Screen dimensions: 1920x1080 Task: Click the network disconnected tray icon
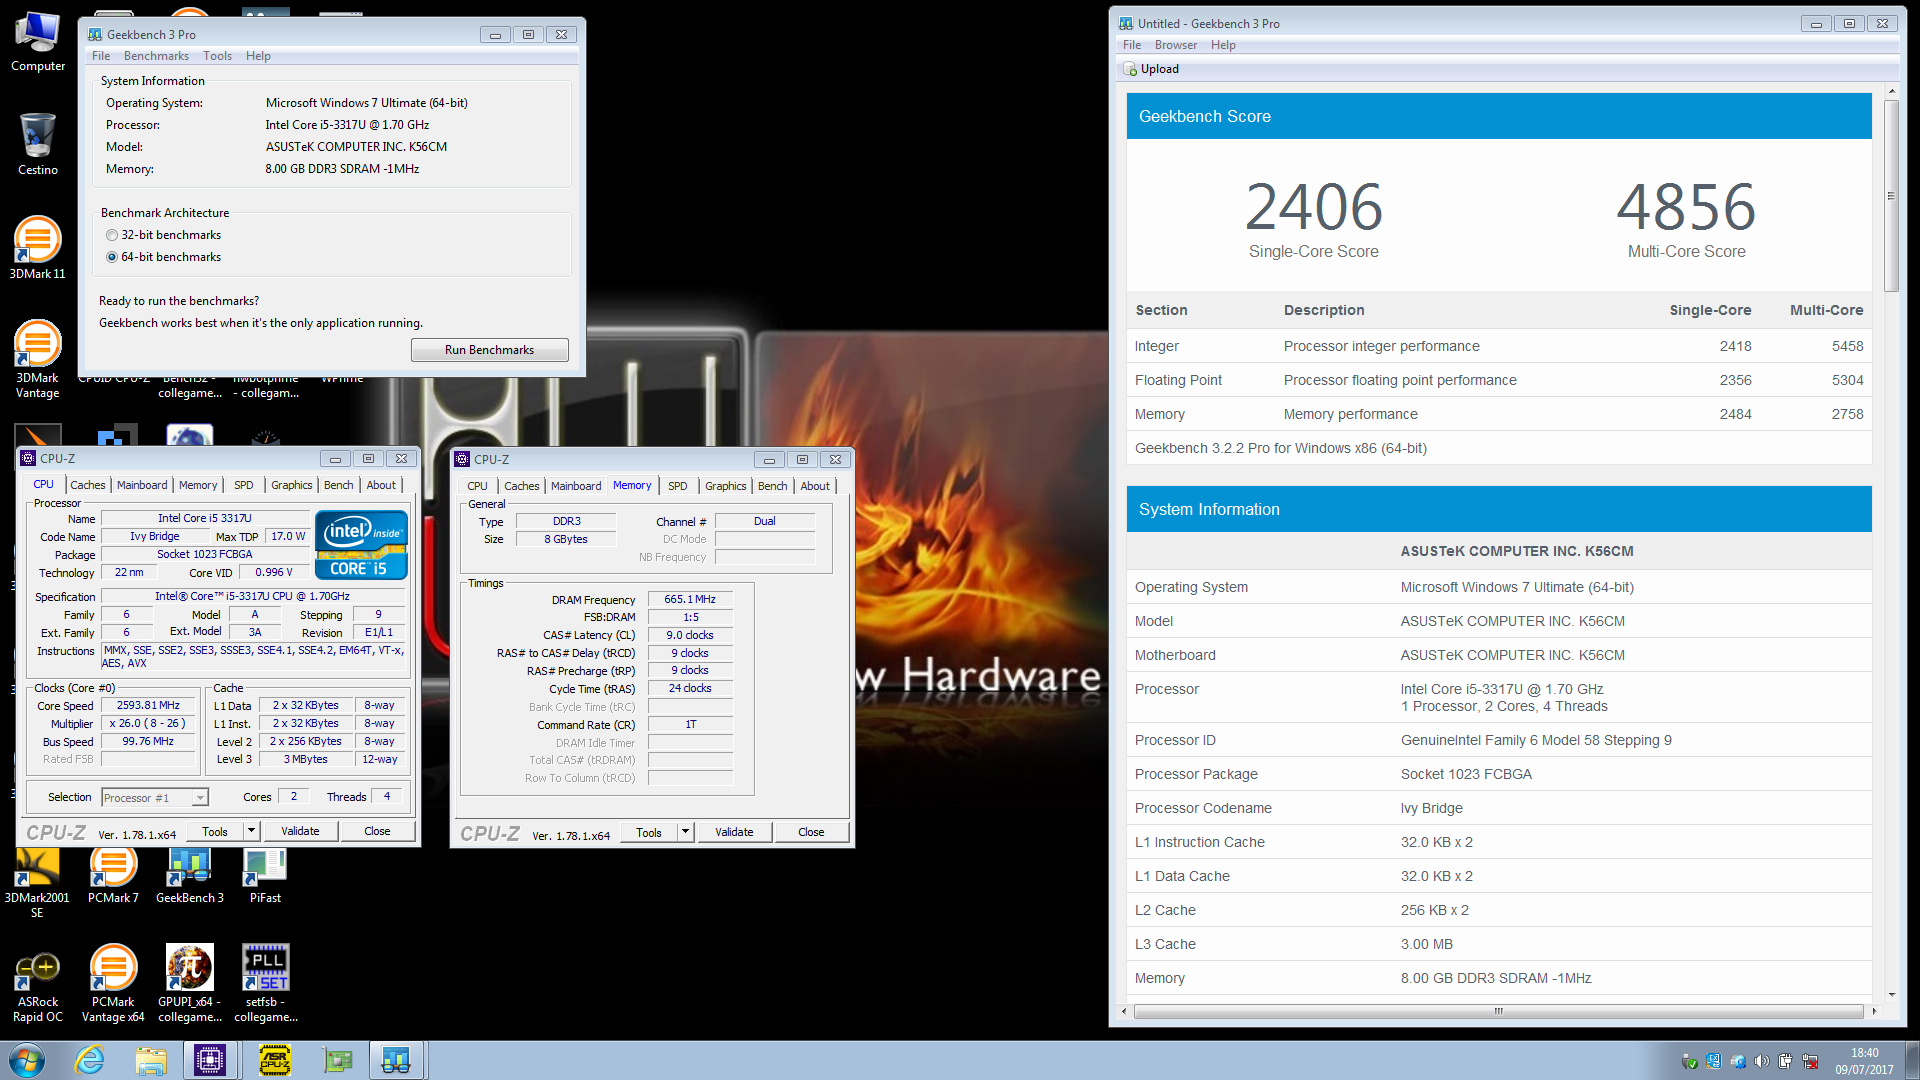1810,1061
